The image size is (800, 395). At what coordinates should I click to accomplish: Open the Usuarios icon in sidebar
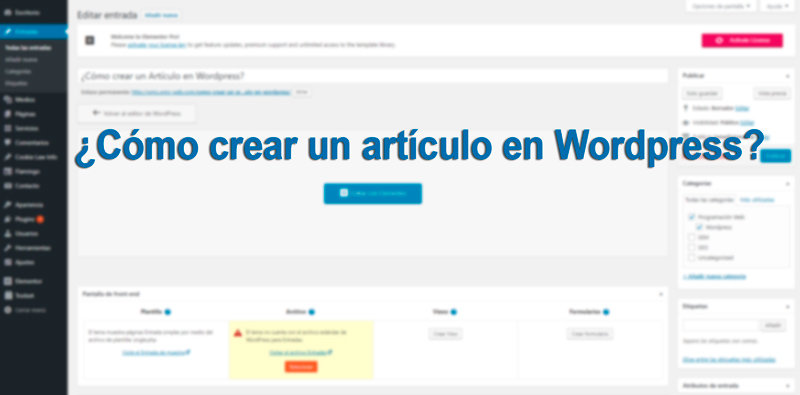(7, 233)
